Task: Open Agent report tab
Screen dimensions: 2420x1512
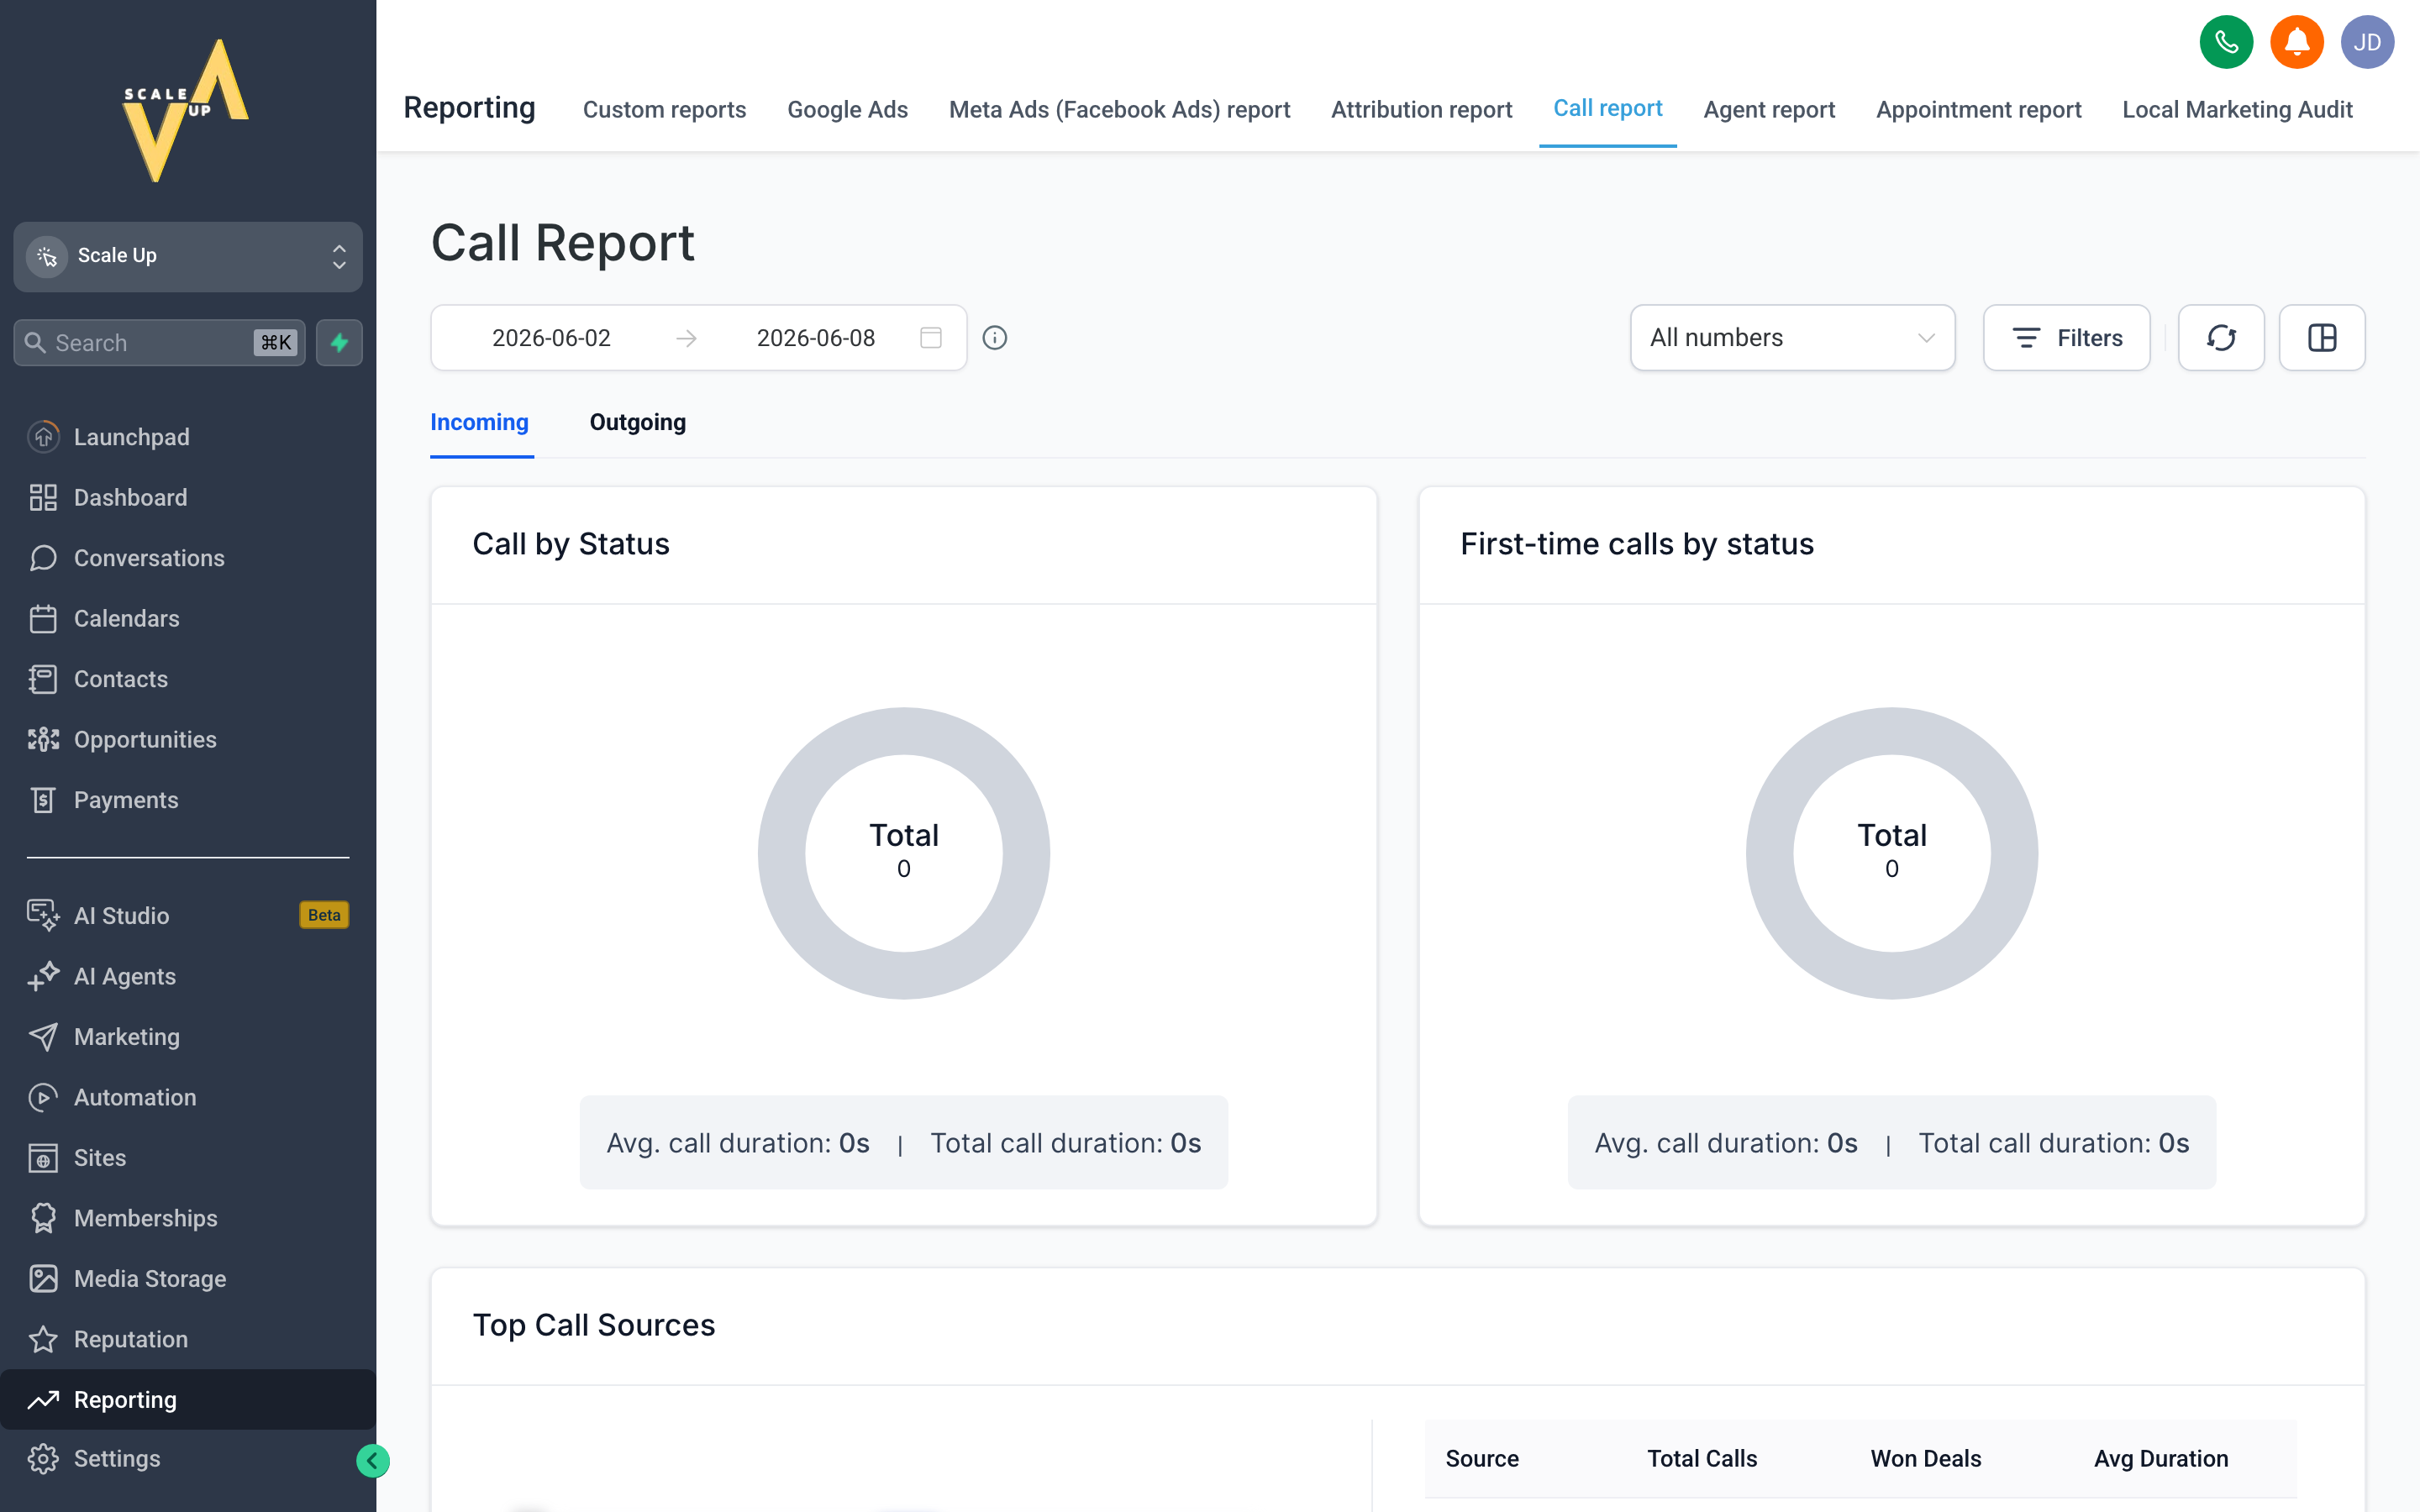Action: 1769,109
